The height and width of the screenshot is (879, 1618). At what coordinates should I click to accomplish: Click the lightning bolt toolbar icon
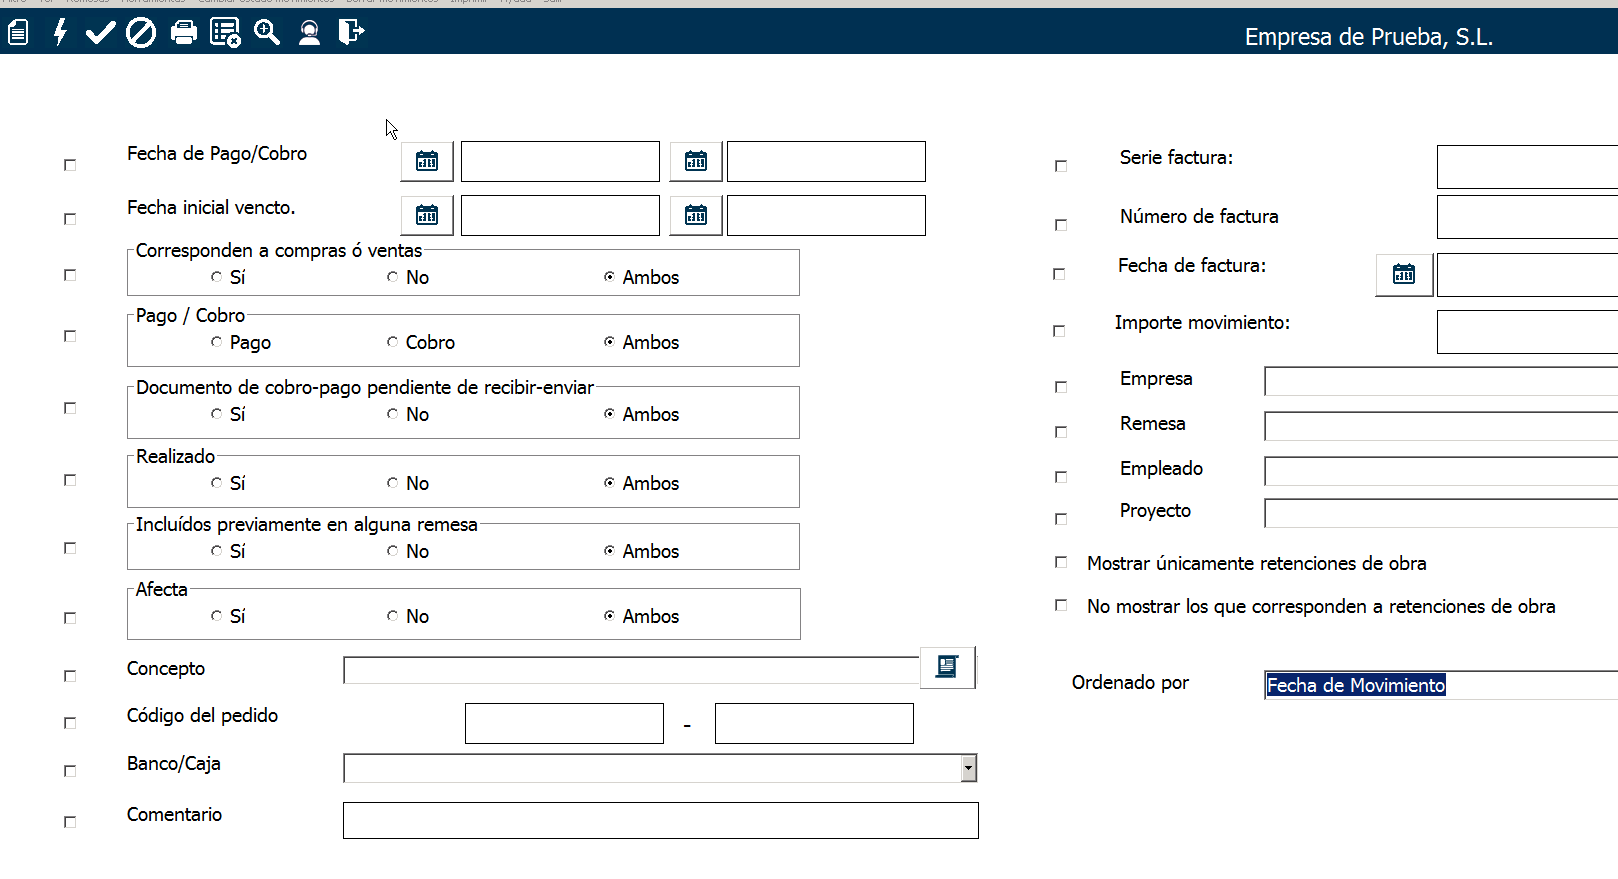coord(60,33)
